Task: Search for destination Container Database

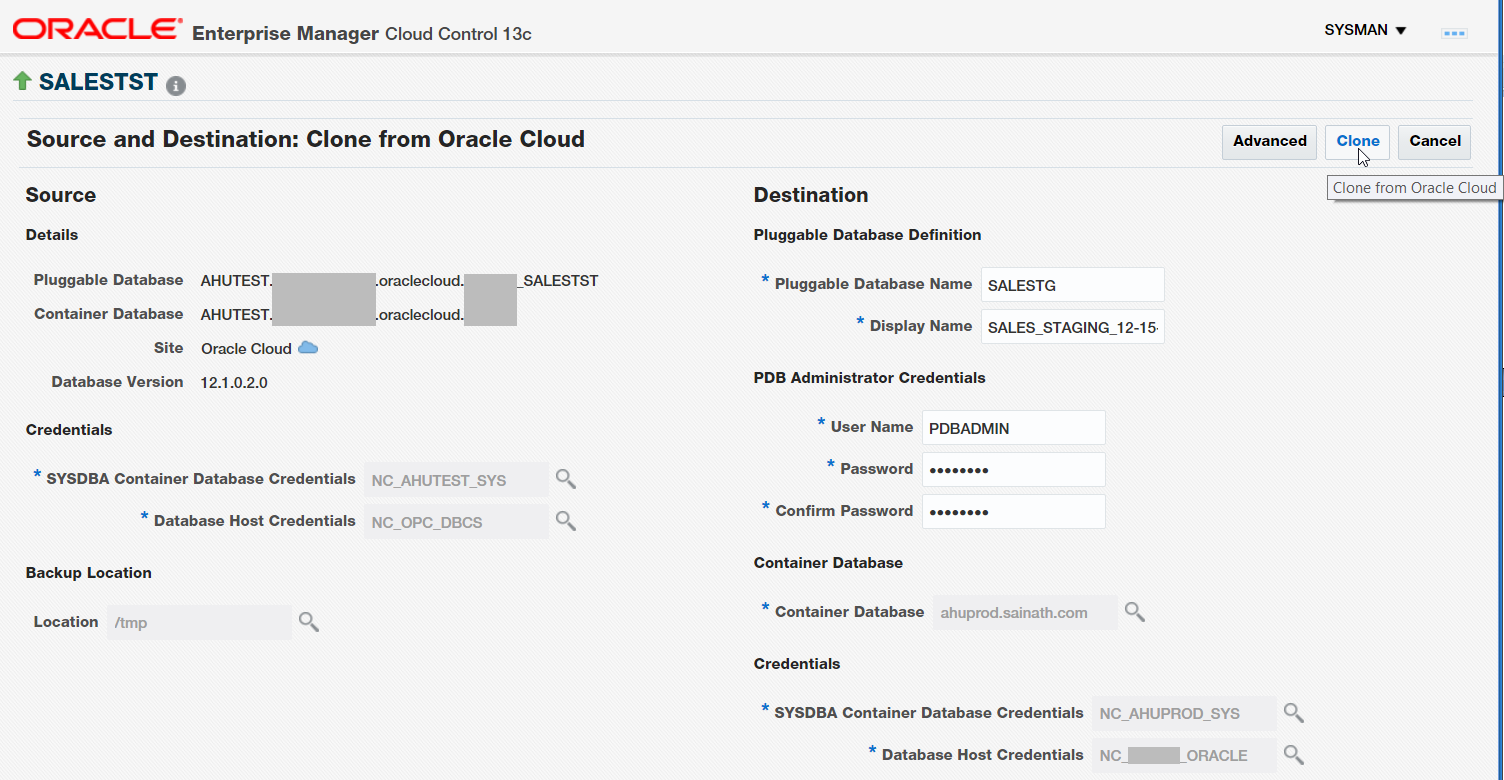Action: tap(1135, 612)
